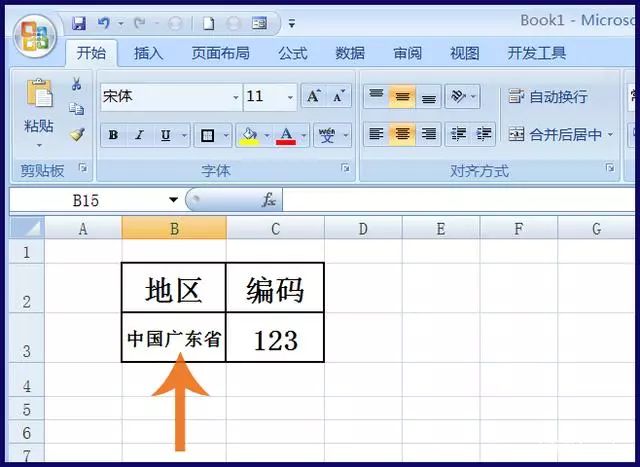
Task: Click the 粘贴 paste icon
Action: [39, 93]
